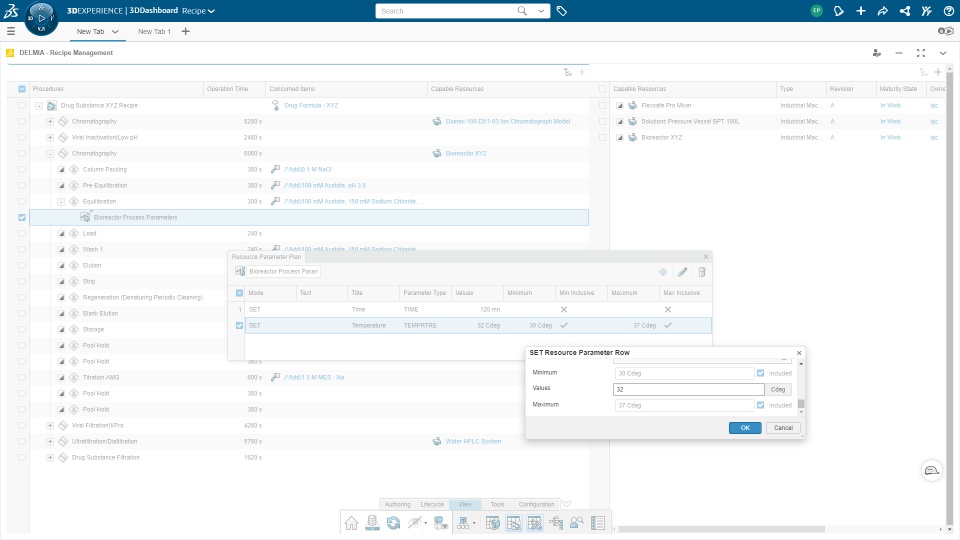Click the magnifier search icon in search box

coord(522,11)
